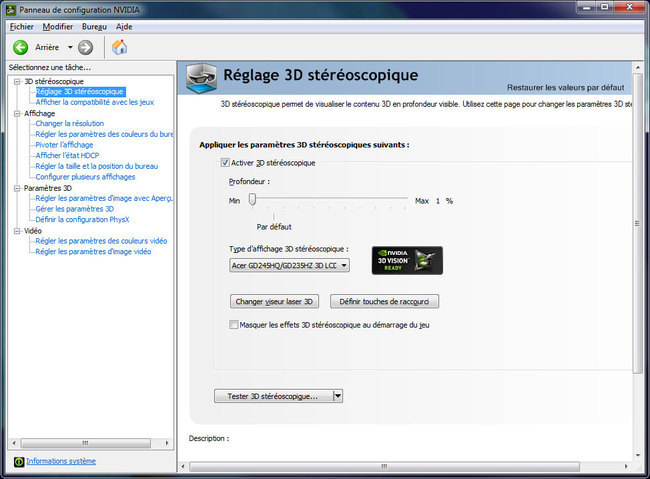Click Définir touches de raccourci button
Image resolution: width=650 pixels, height=479 pixels.
[x=384, y=302]
